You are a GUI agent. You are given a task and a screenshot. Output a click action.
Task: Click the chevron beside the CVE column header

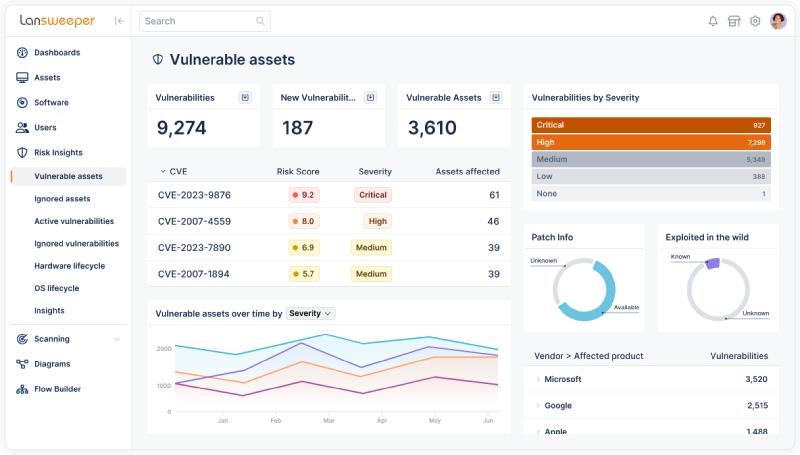click(x=163, y=172)
